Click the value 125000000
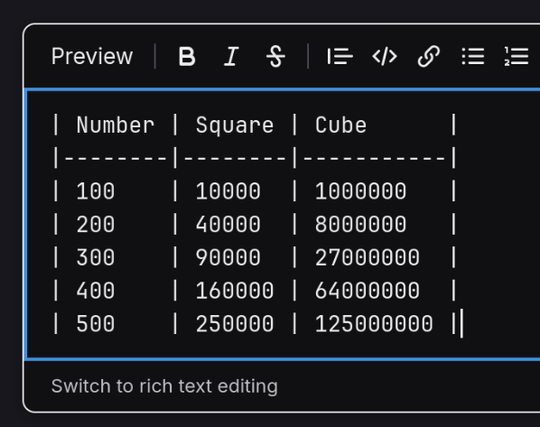This screenshot has width=540, height=427. coord(374,324)
